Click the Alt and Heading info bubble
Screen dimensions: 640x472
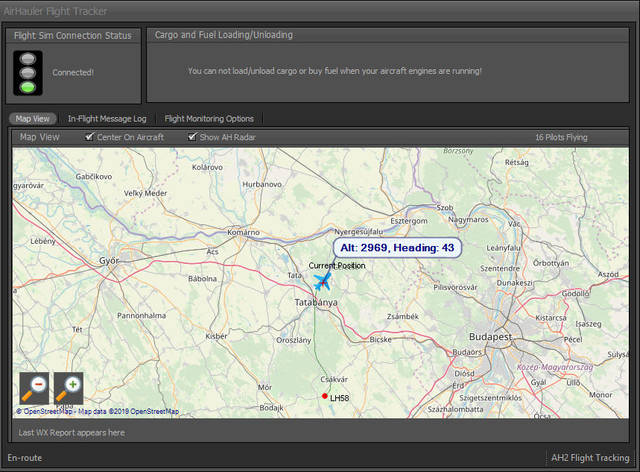[397, 248]
